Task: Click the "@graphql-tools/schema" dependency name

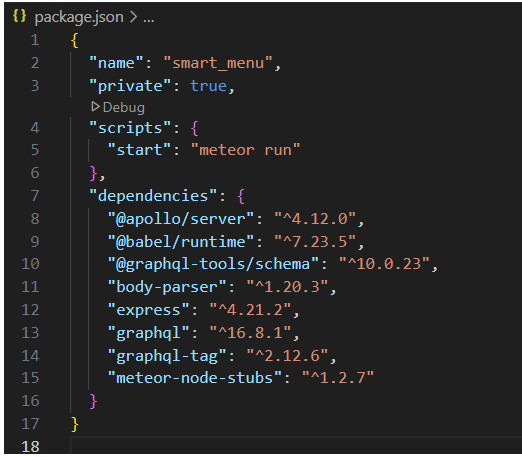Action: (213, 264)
